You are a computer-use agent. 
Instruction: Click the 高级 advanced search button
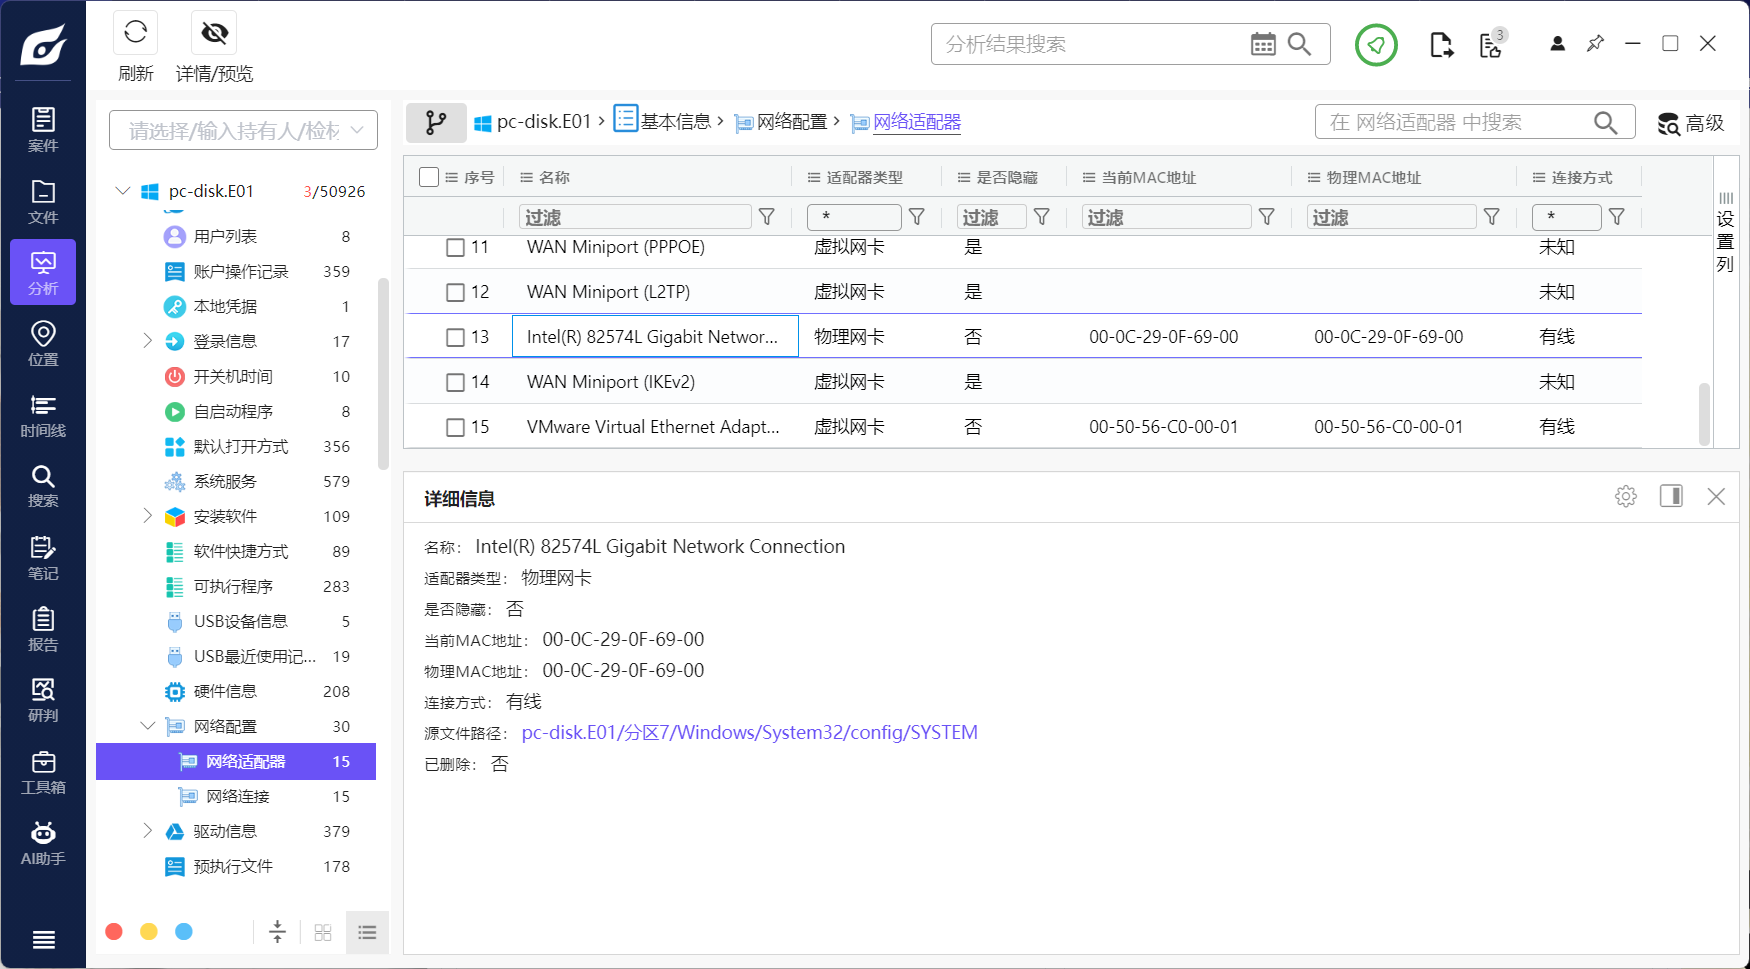[x=1691, y=123]
